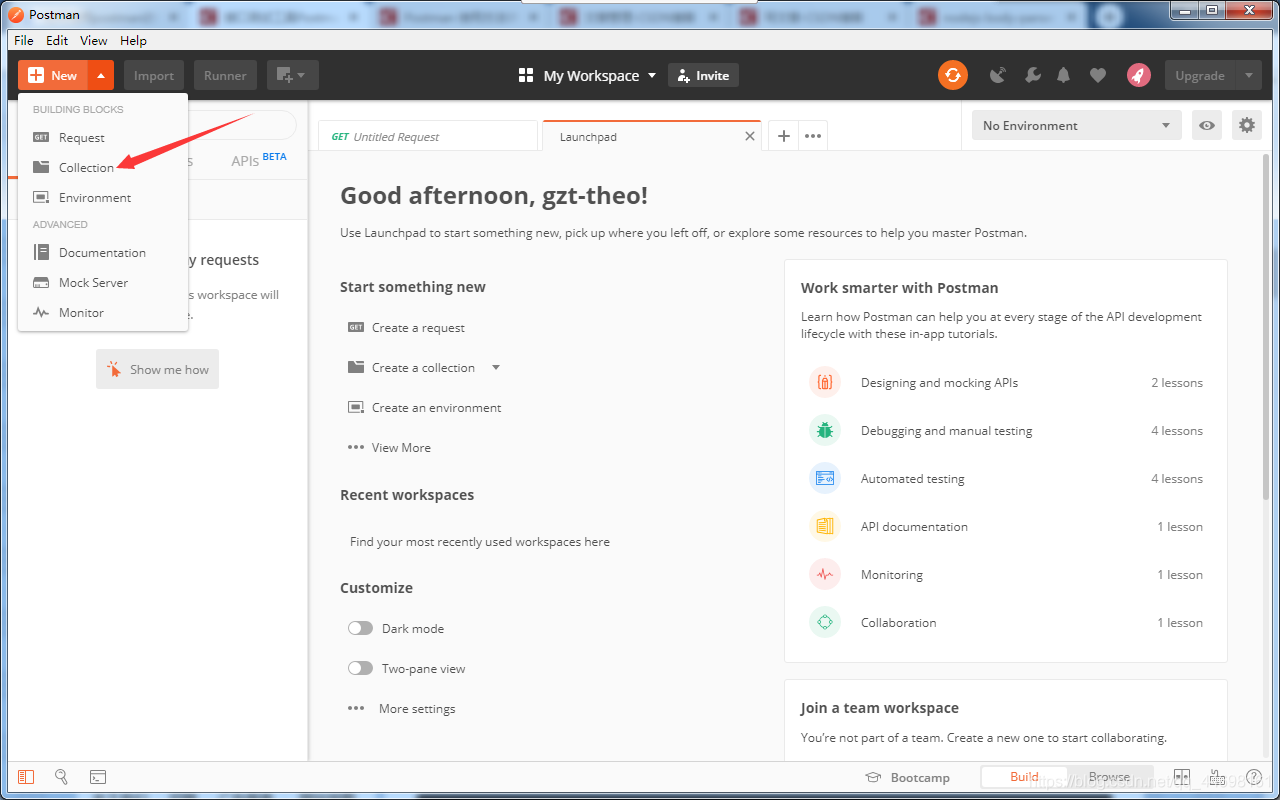The width and height of the screenshot is (1280, 800).
Task: Click the Show me how button
Action: [157, 369]
